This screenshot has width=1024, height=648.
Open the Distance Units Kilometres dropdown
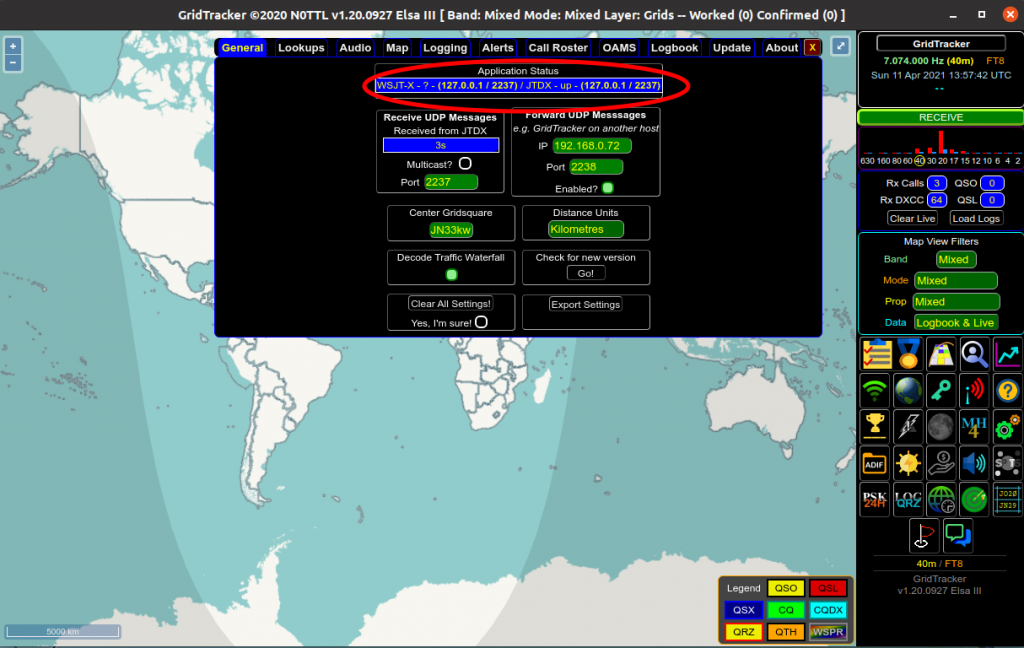(586, 229)
